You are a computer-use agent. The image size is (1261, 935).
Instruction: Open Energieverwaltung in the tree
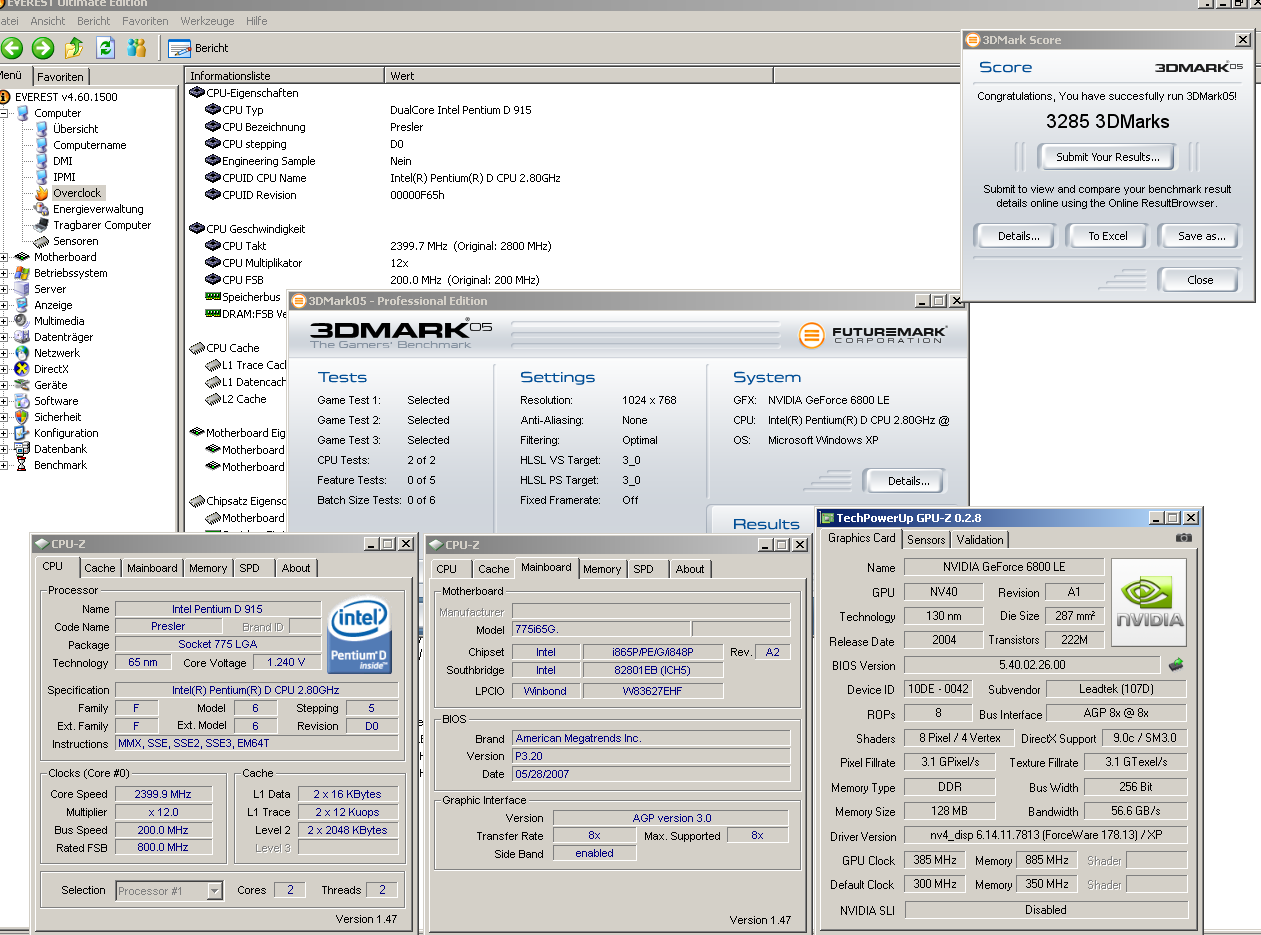click(x=98, y=209)
